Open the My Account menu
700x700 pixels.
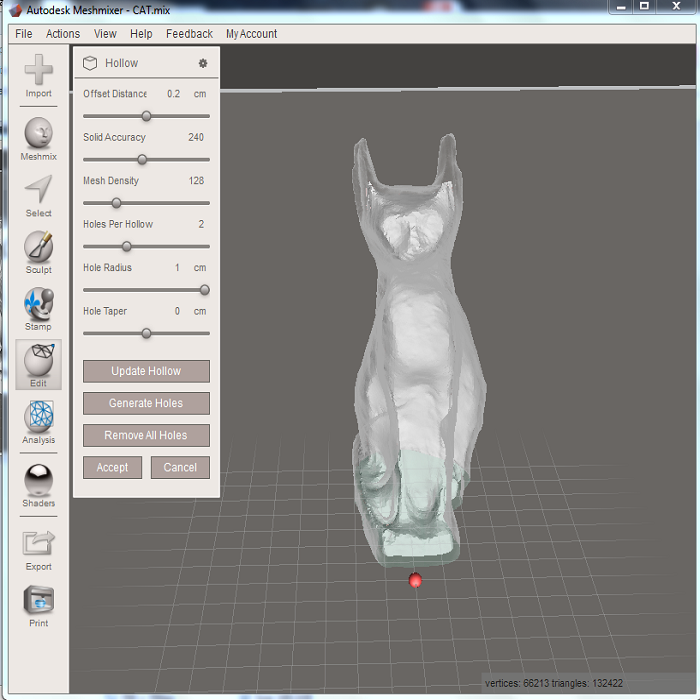[x=251, y=34]
